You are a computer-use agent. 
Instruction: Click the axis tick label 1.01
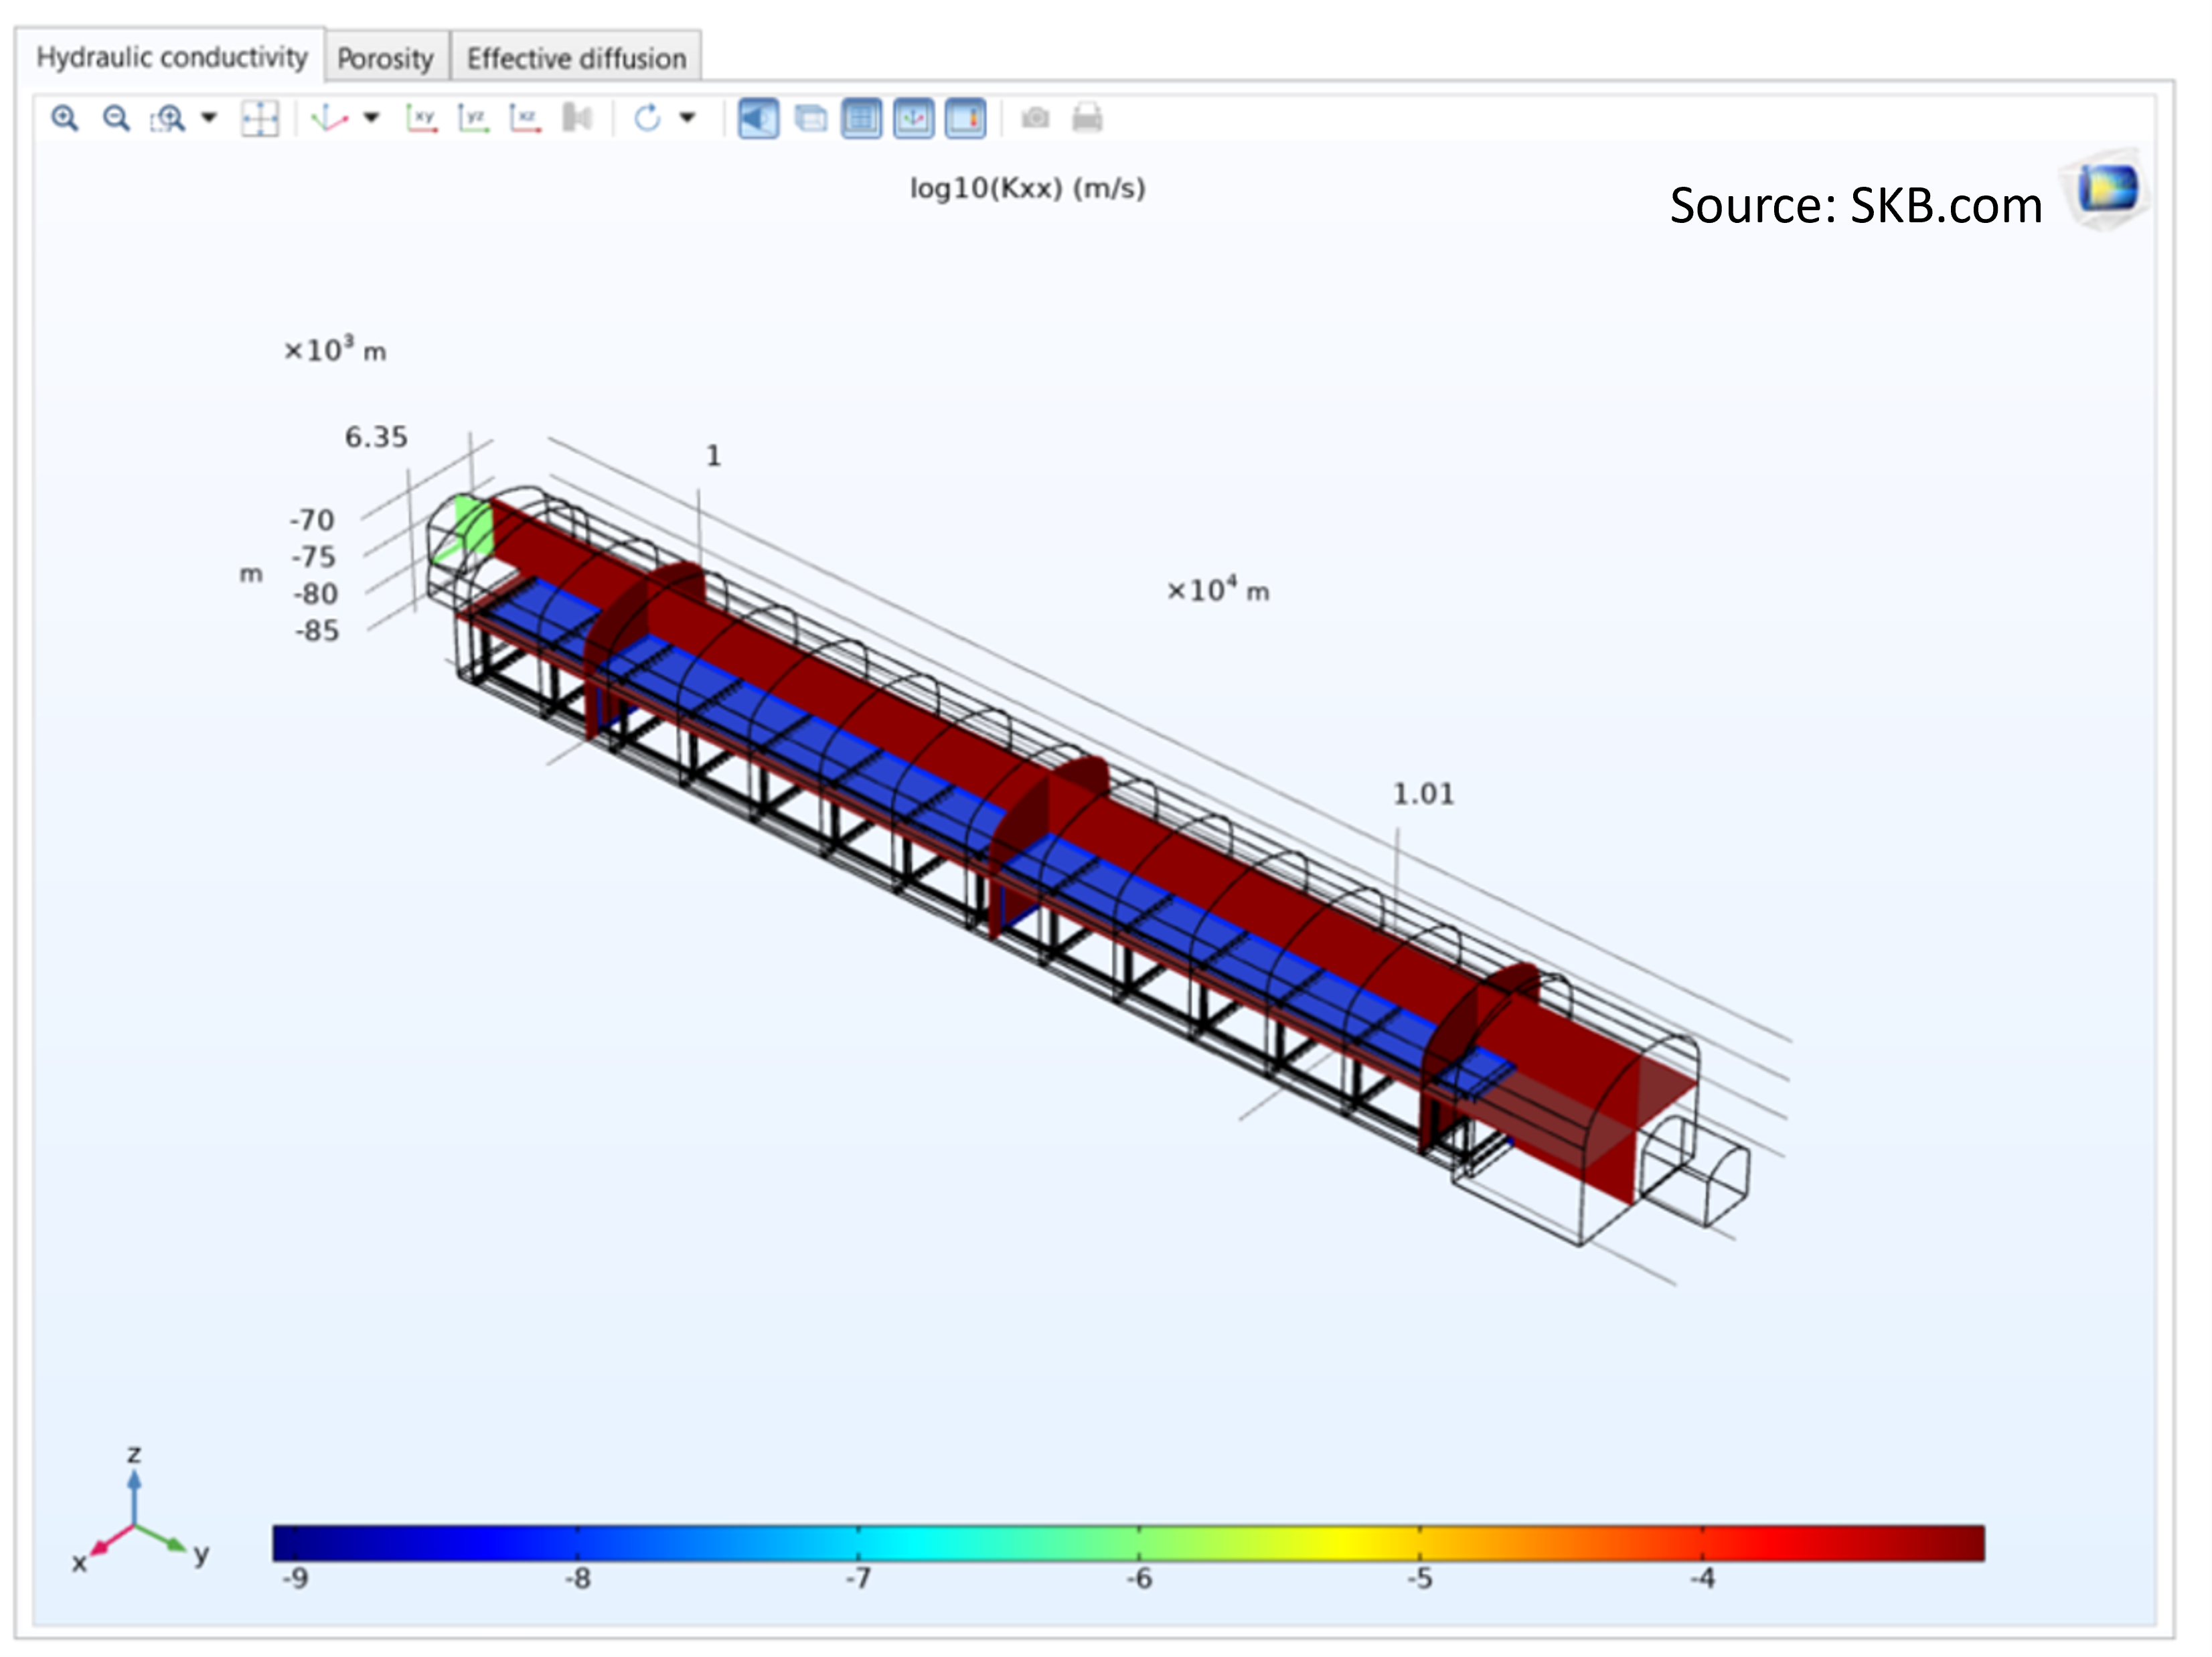(x=1423, y=794)
